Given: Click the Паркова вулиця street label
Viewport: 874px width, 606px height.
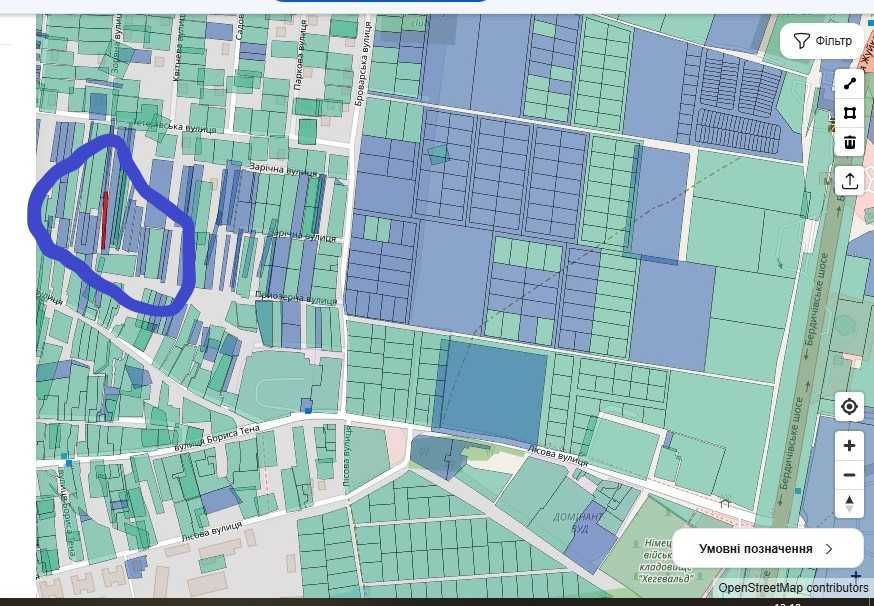Looking at the screenshot, I should point(301,55).
